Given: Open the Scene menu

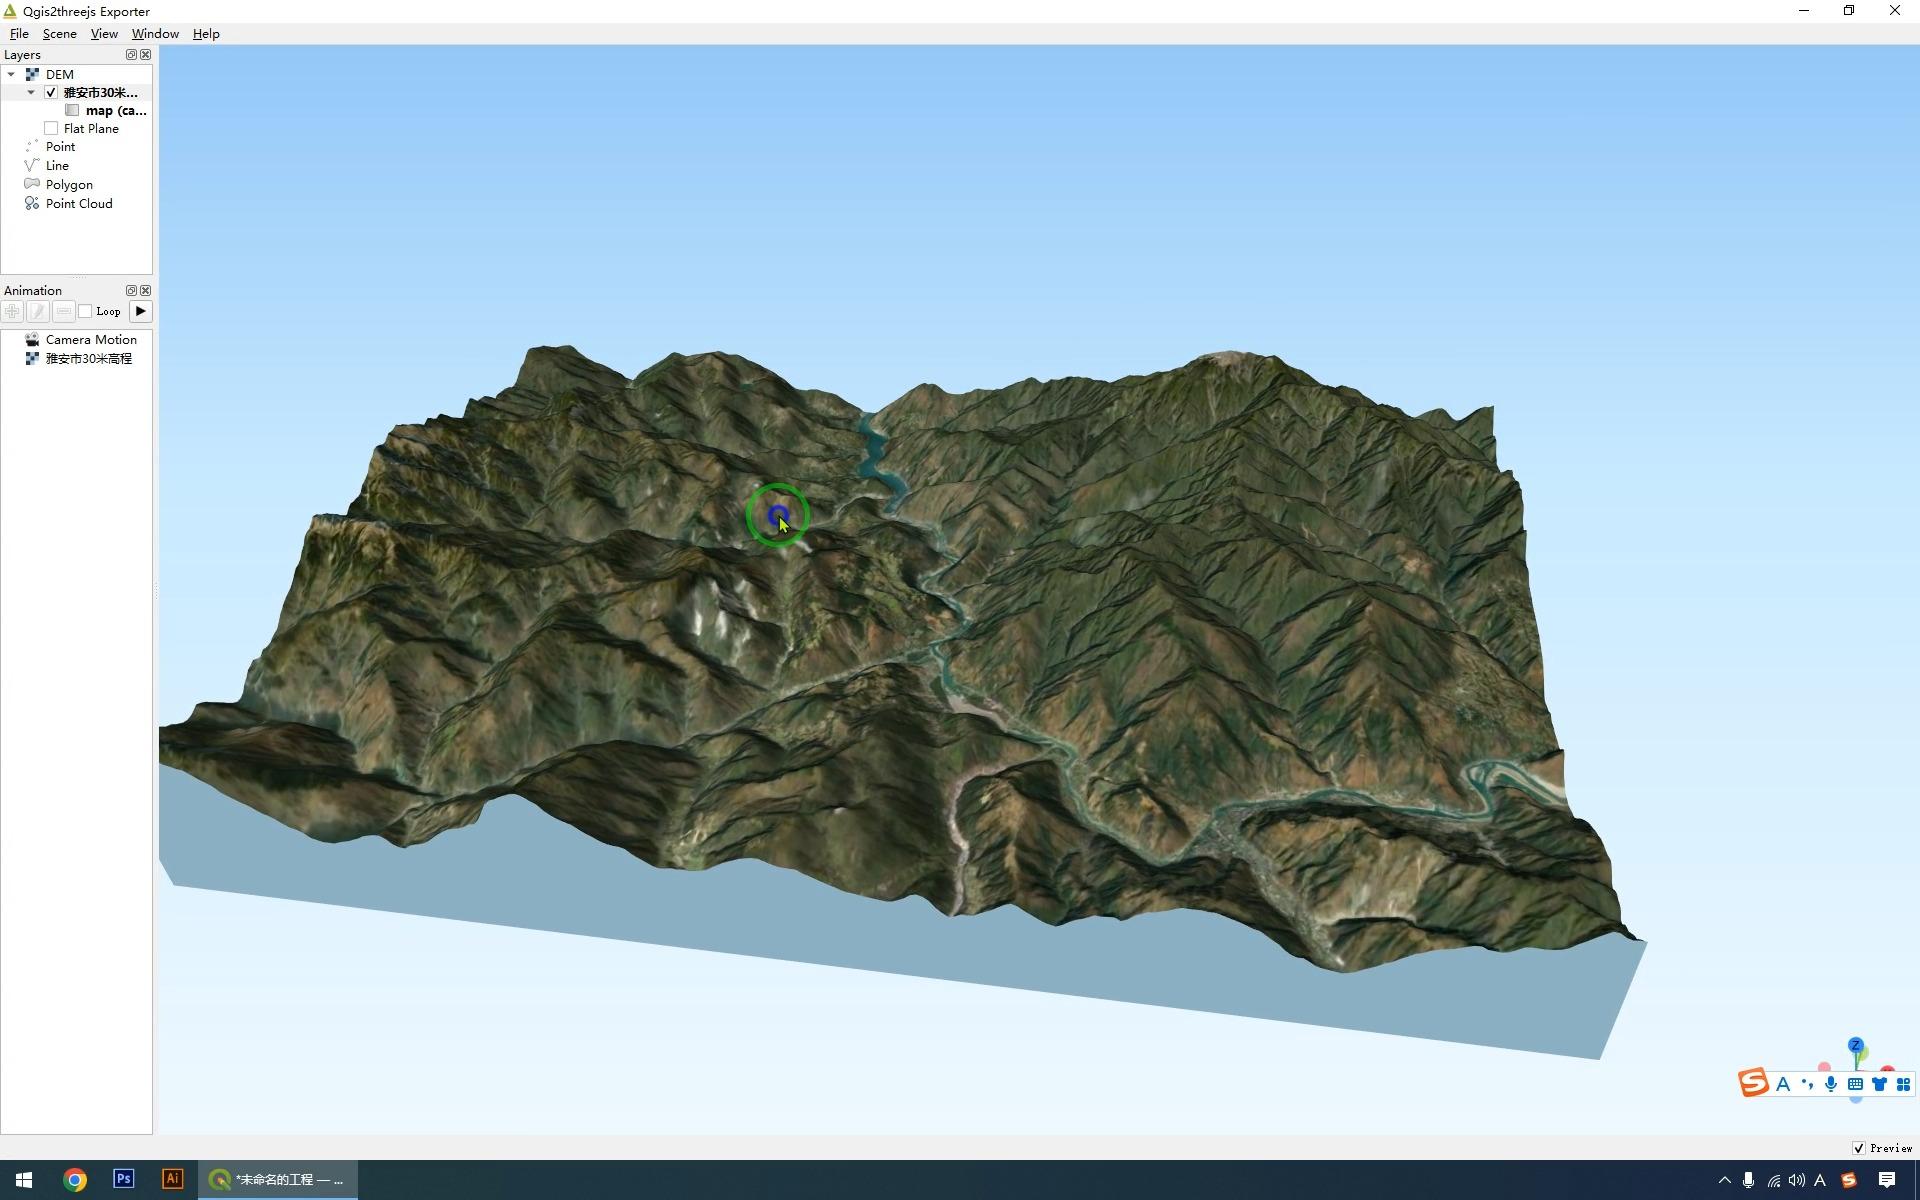Looking at the screenshot, I should 59,33.
